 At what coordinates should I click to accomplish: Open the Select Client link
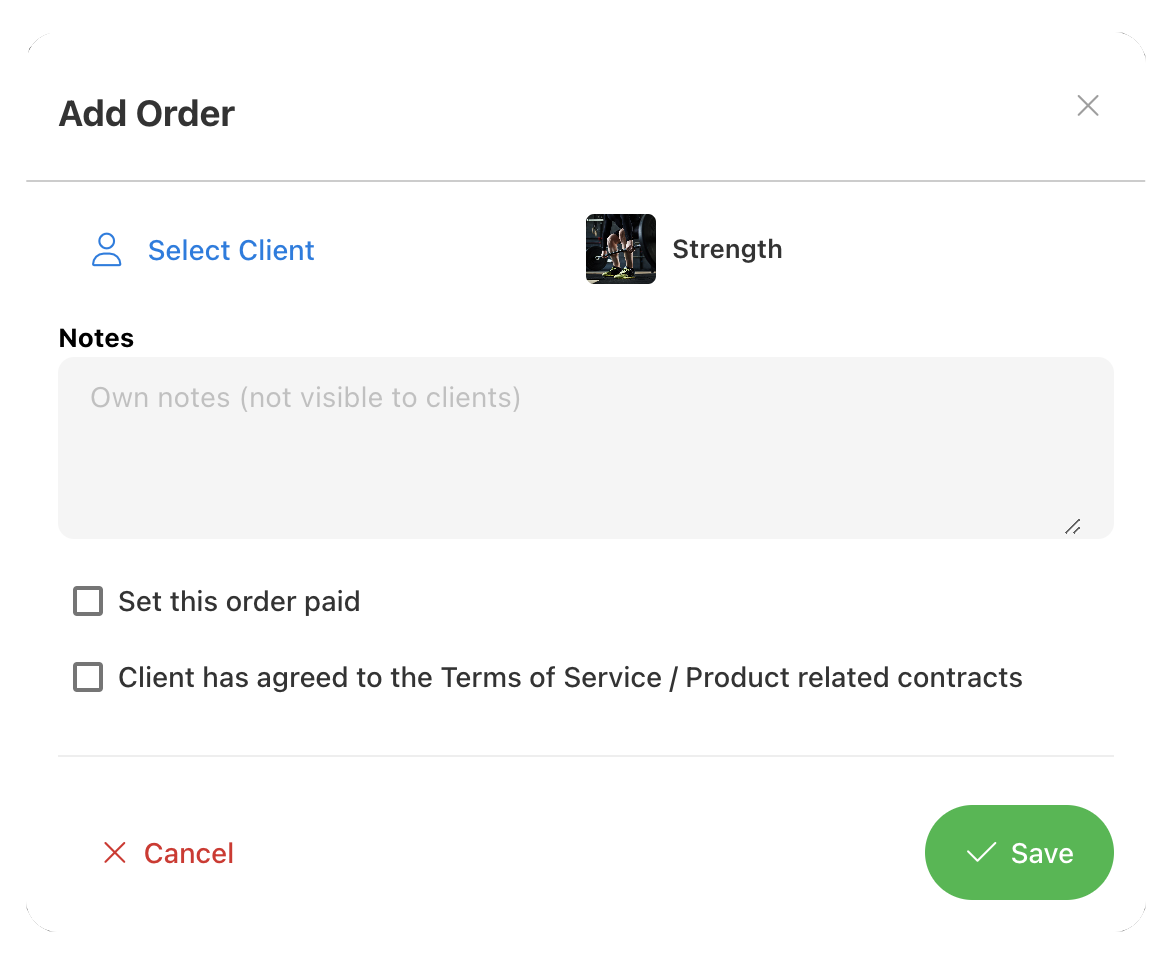tap(231, 250)
